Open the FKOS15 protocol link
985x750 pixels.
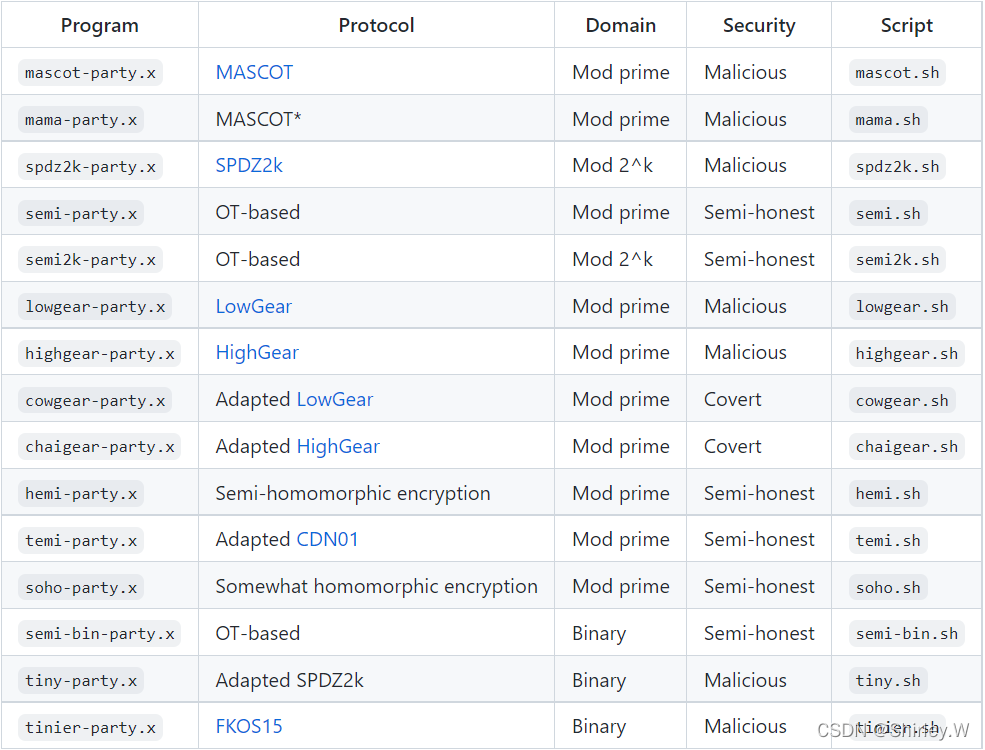249,726
